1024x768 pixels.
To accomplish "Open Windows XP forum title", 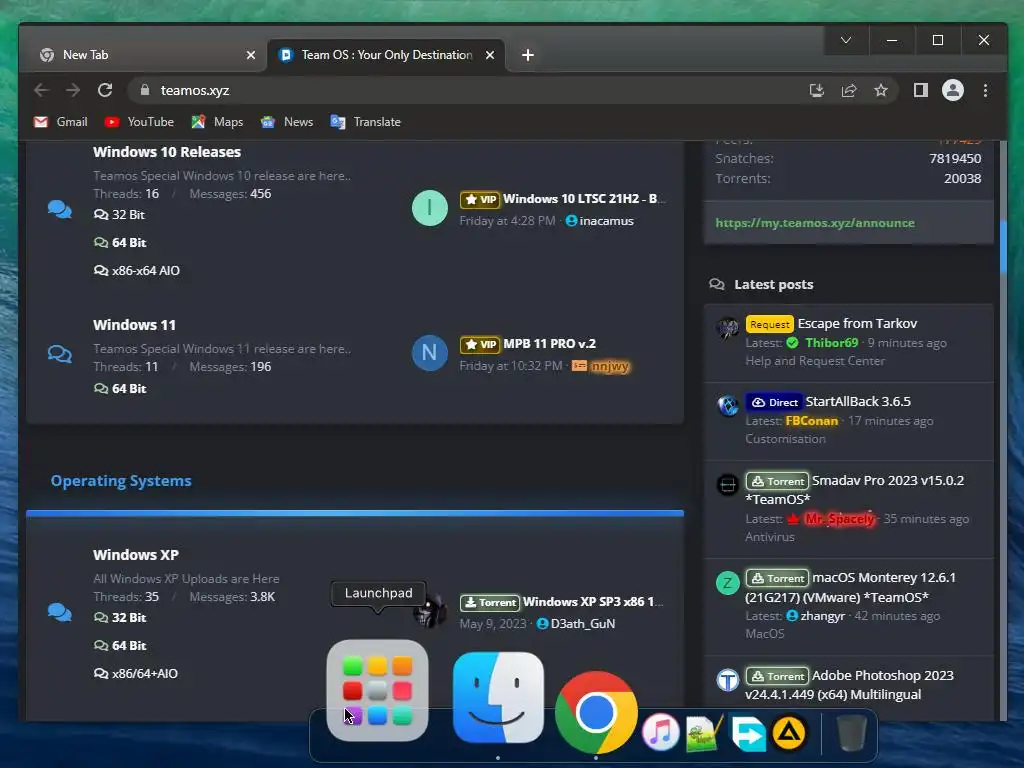I will tap(136, 555).
